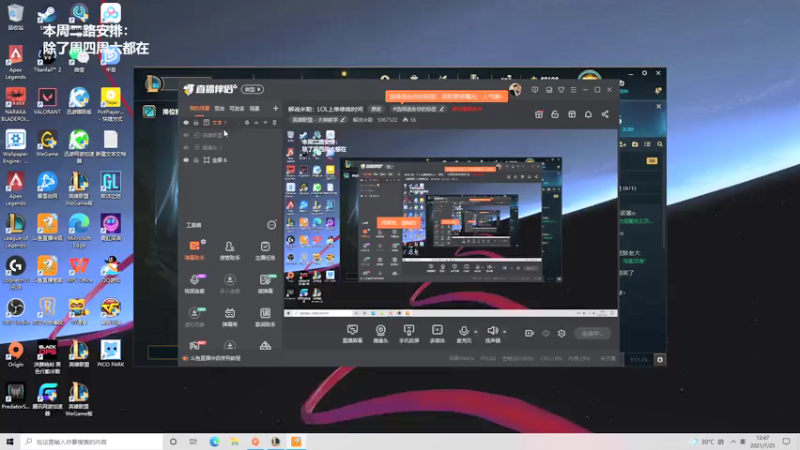Click the 修改 button beside the stream title
This screenshot has width=800, height=450.
pos(376,109)
